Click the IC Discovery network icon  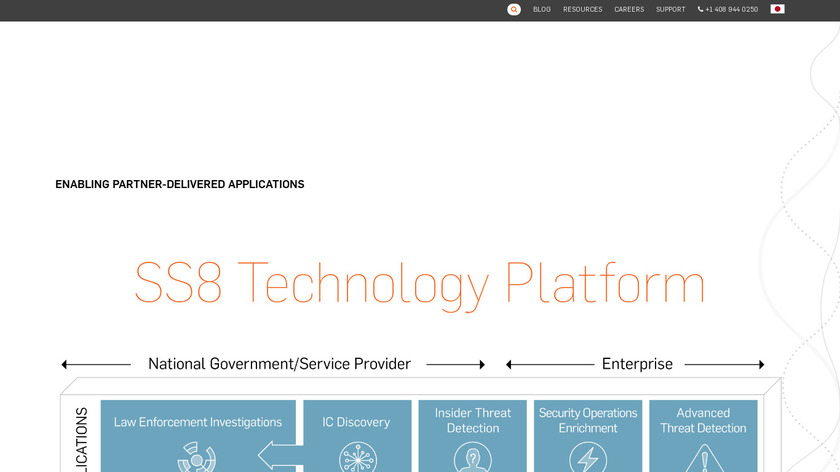point(358,457)
